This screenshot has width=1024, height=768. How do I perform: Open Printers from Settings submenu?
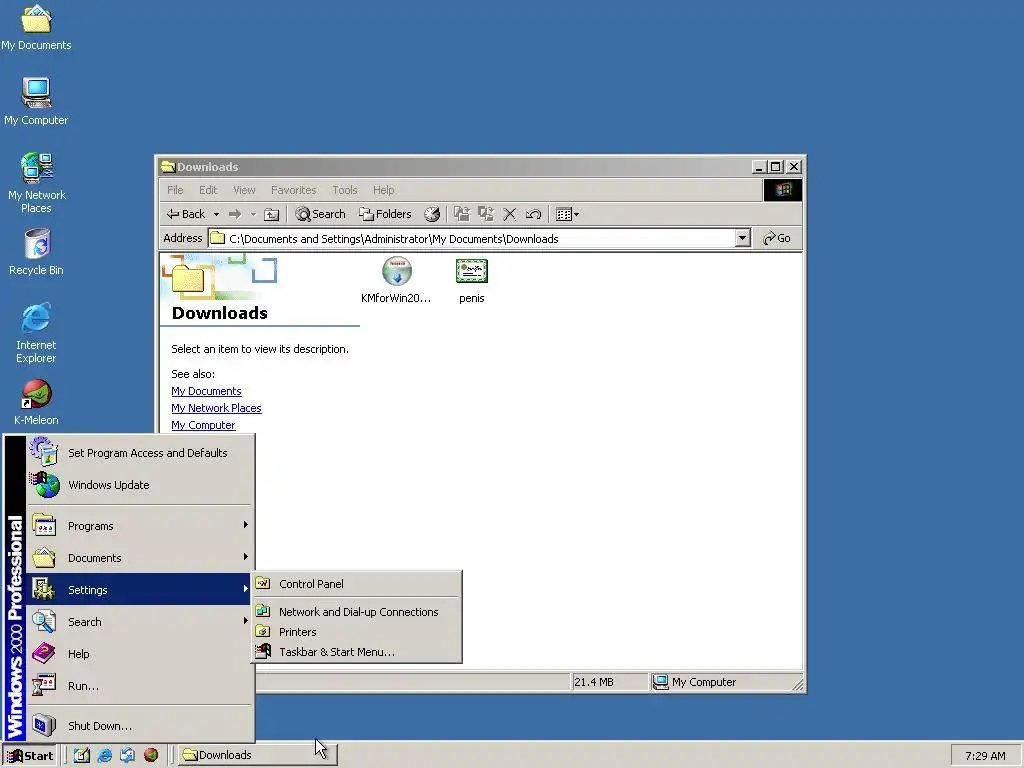click(357, 632)
